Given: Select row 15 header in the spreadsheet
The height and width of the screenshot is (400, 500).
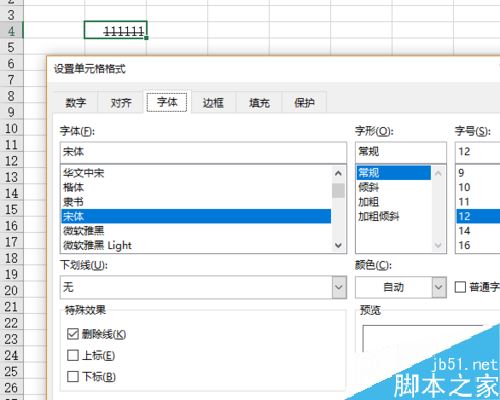Looking at the screenshot, I should coord(11,209).
